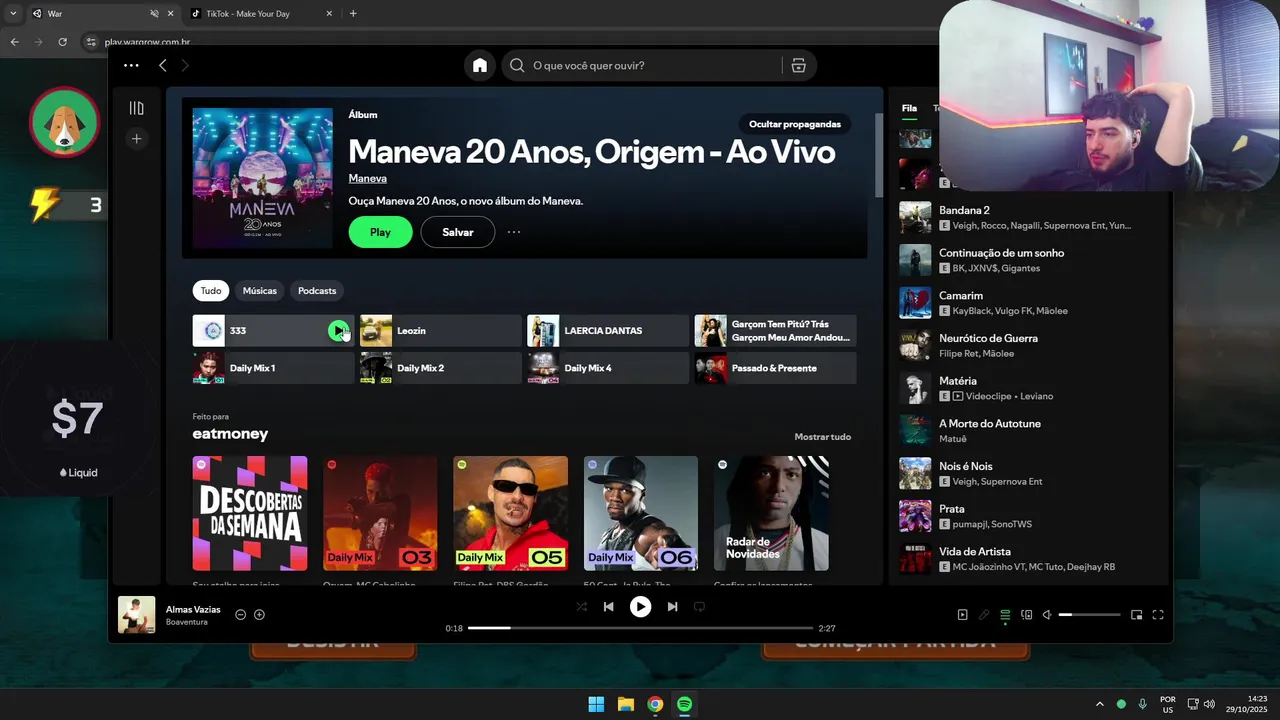
Task: Open Now Playing view icon
Action: click(x=962, y=615)
